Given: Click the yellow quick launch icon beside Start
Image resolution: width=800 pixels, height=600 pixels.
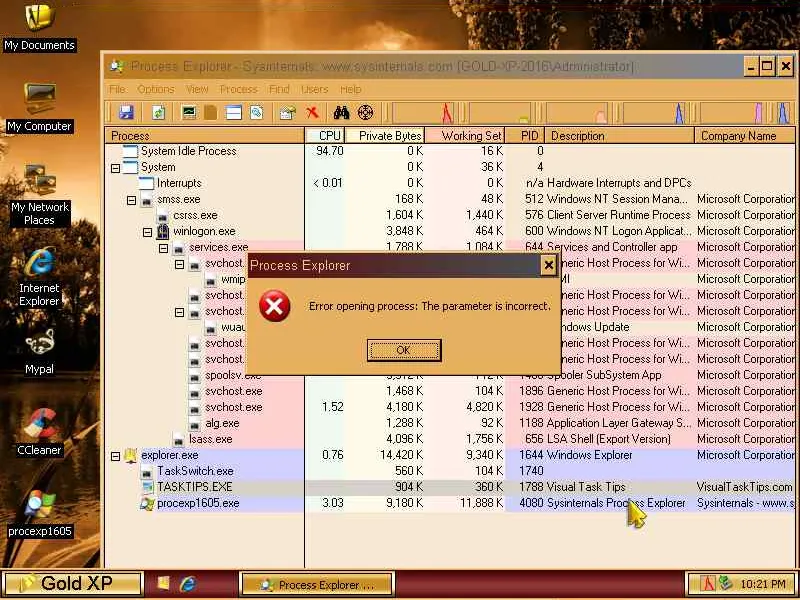Looking at the screenshot, I should coord(163,584).
